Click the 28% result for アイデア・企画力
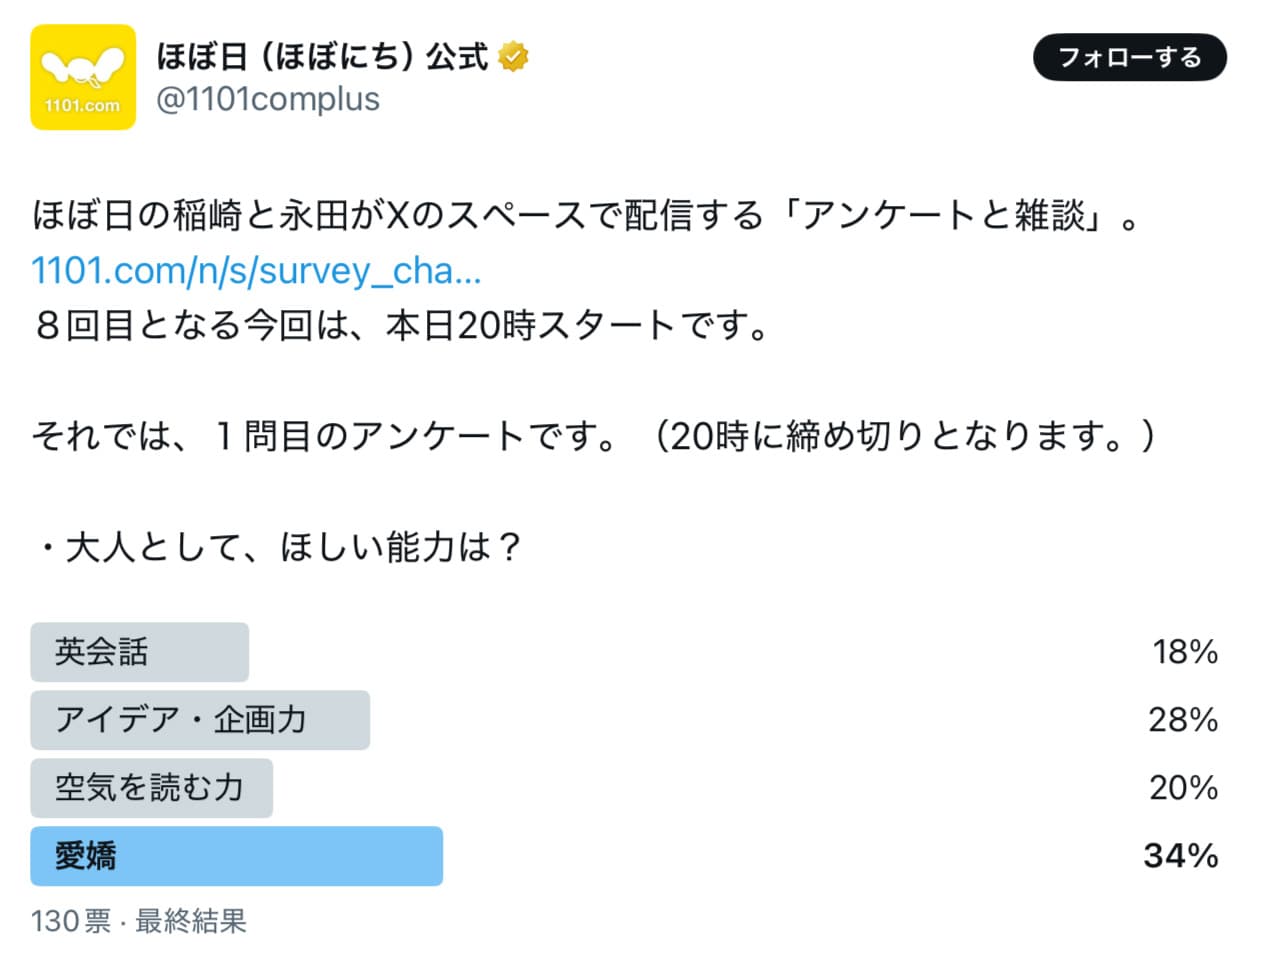 pyautogui.click(x=1183, y=720)
